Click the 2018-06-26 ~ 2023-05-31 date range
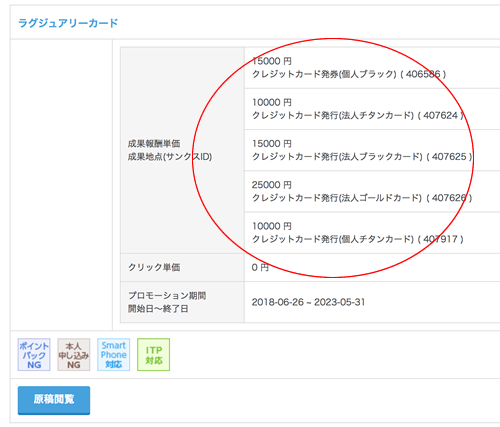 tap(308, 302)
